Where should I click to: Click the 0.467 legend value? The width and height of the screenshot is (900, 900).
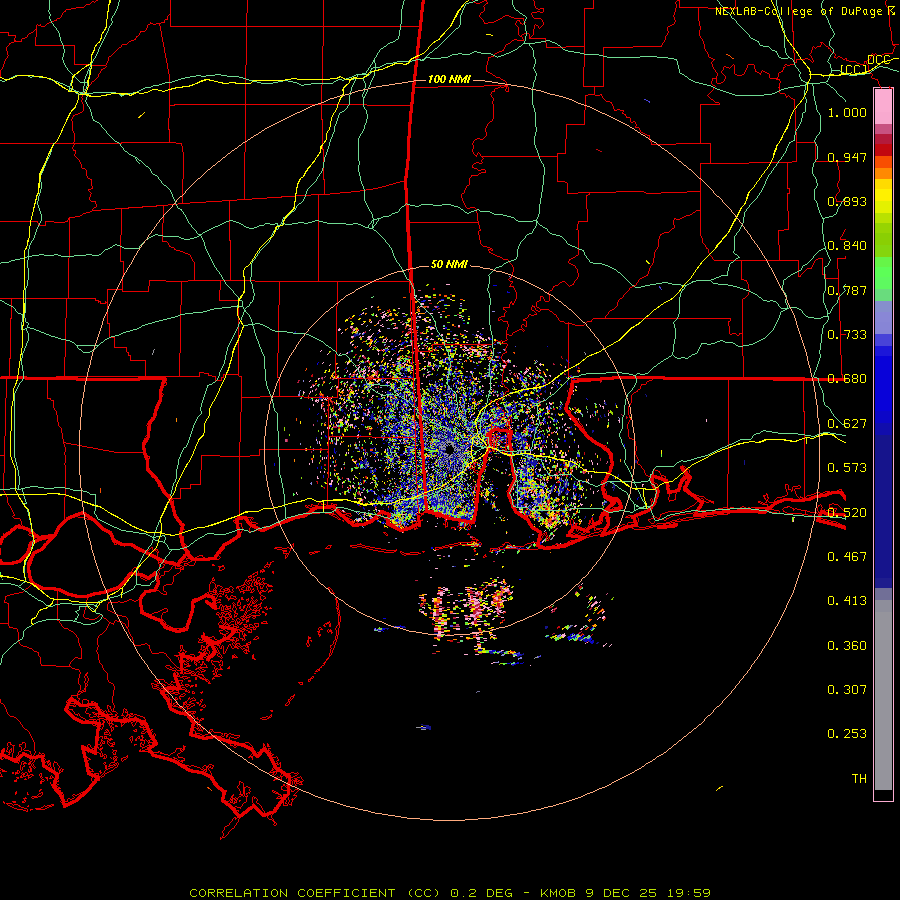[847, 557]
